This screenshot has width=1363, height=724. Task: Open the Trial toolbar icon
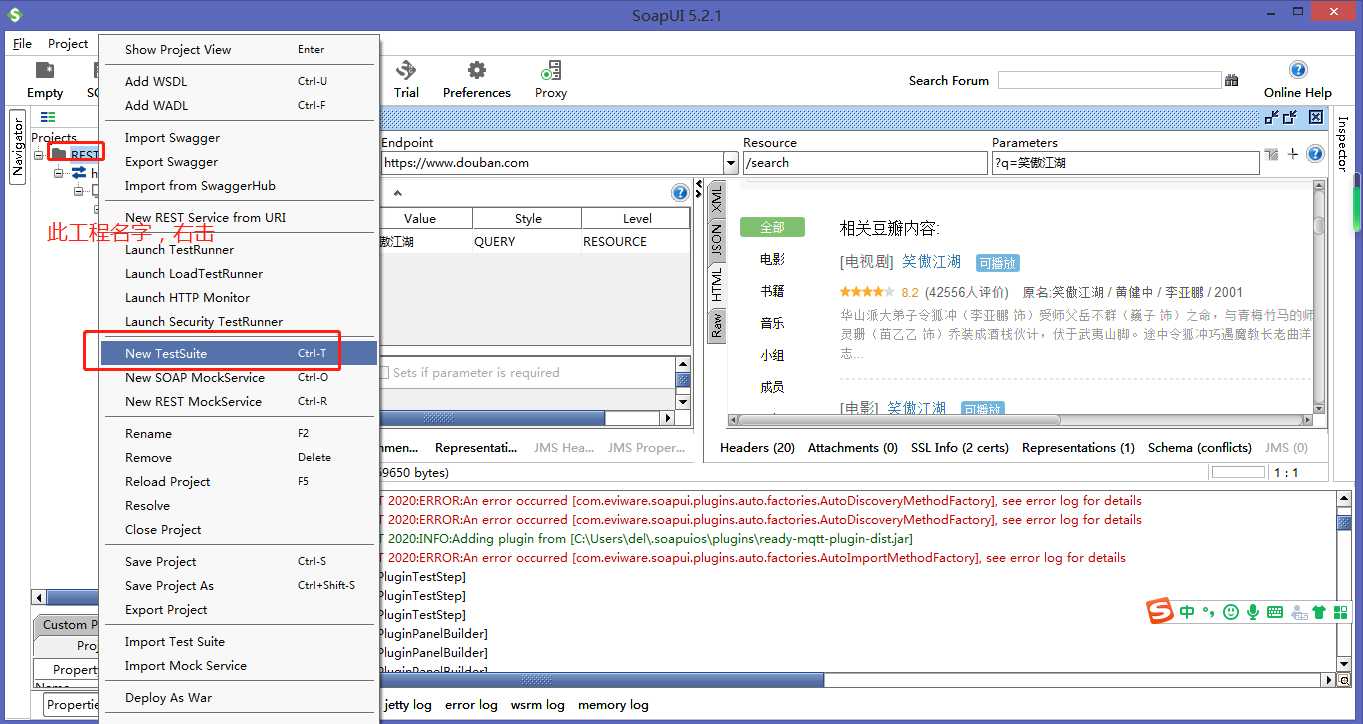(406, 70)
